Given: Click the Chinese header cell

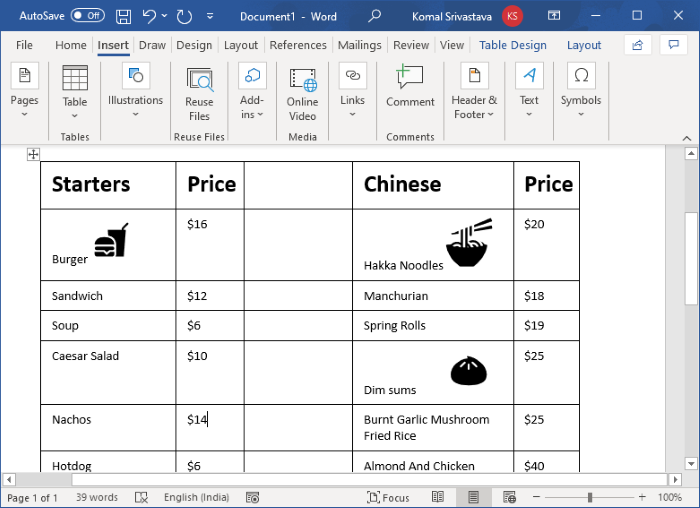Looking at the screenshot, I should pos(433,185).
